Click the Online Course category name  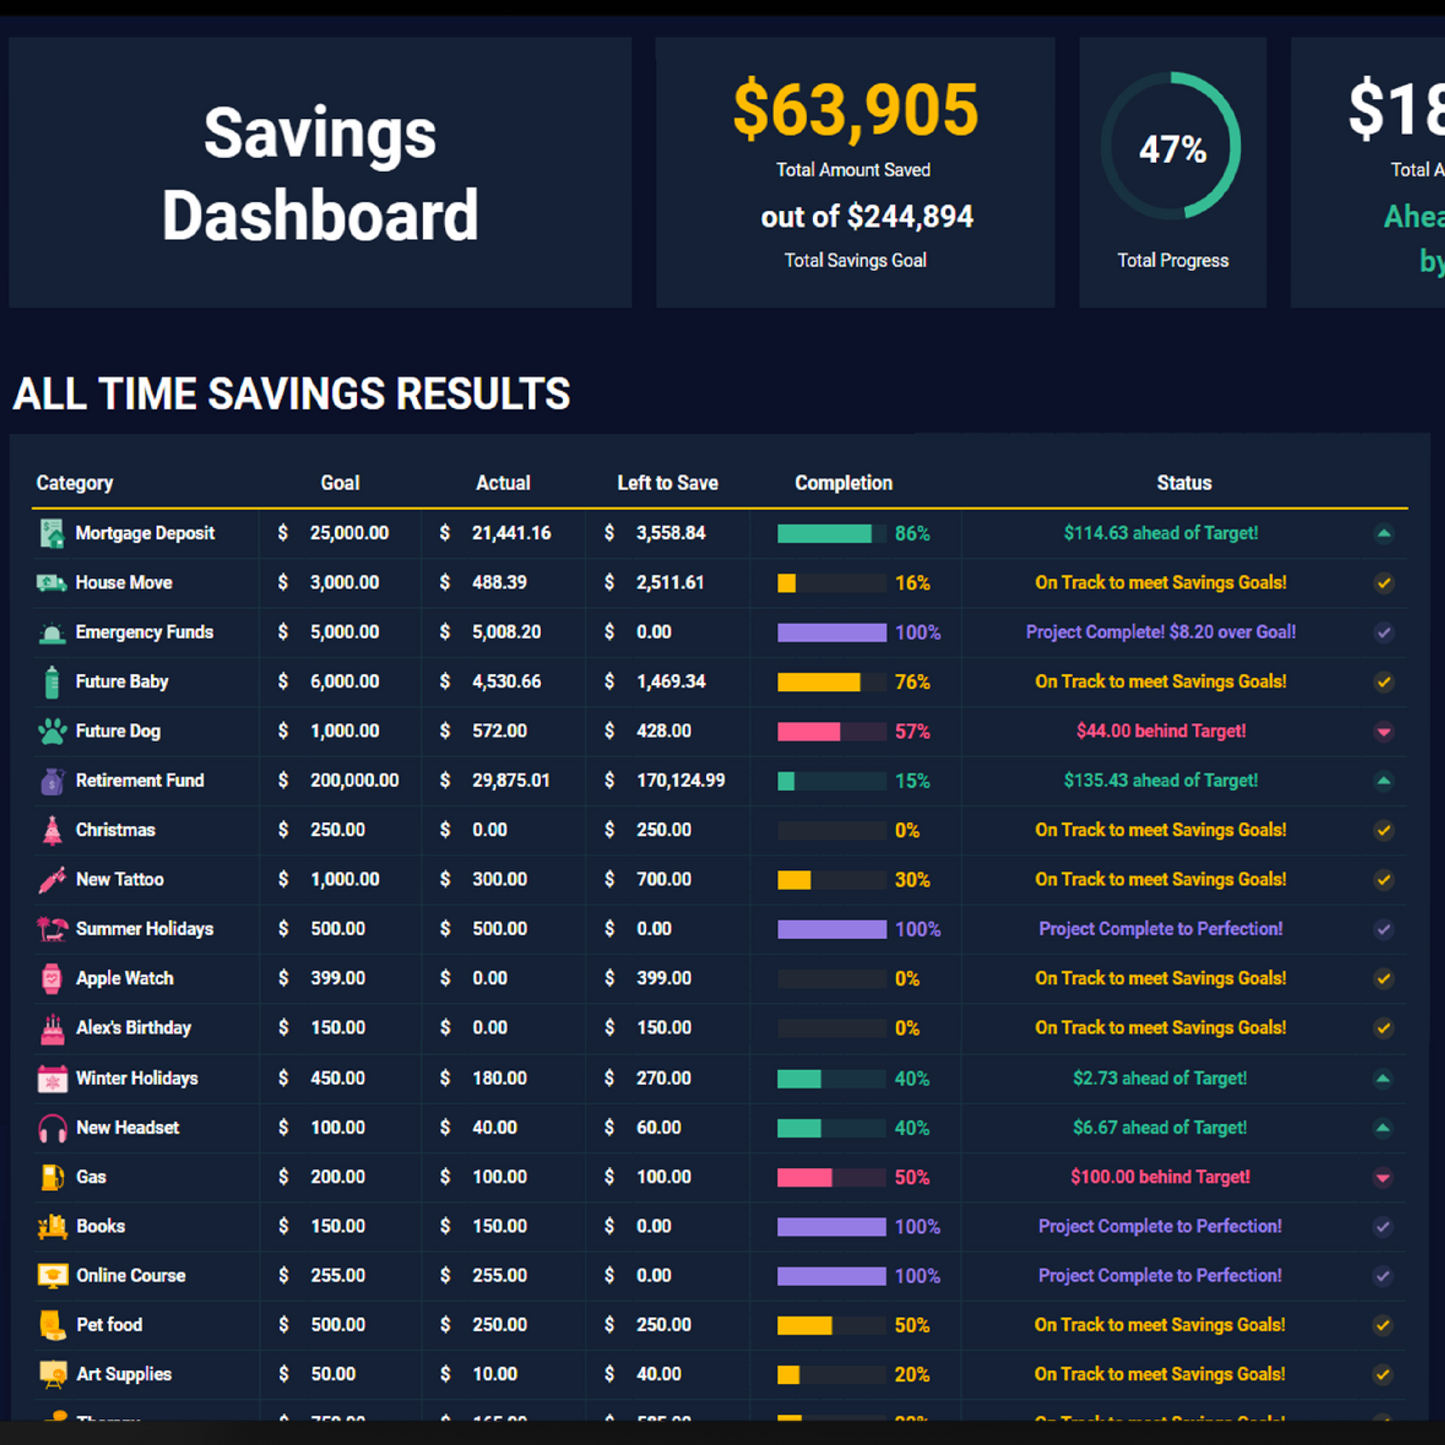click(x=131, y=1276)
